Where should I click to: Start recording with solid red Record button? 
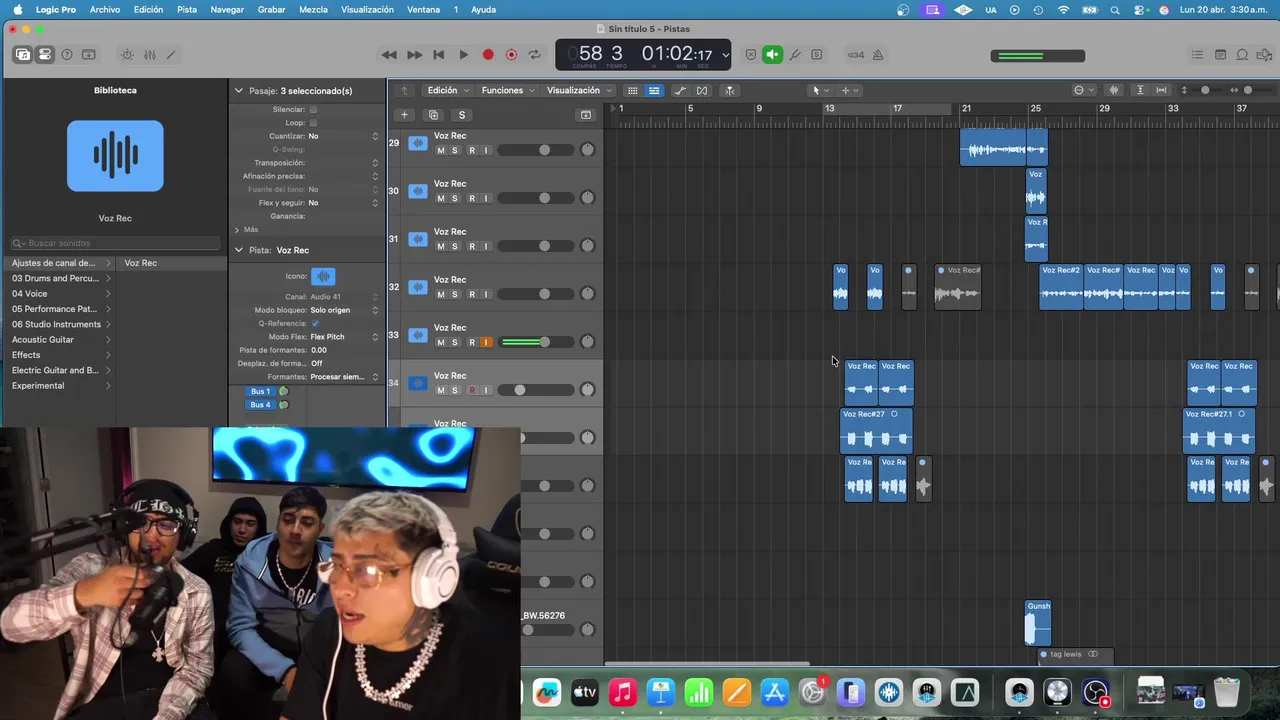click(x=488, y=55)
